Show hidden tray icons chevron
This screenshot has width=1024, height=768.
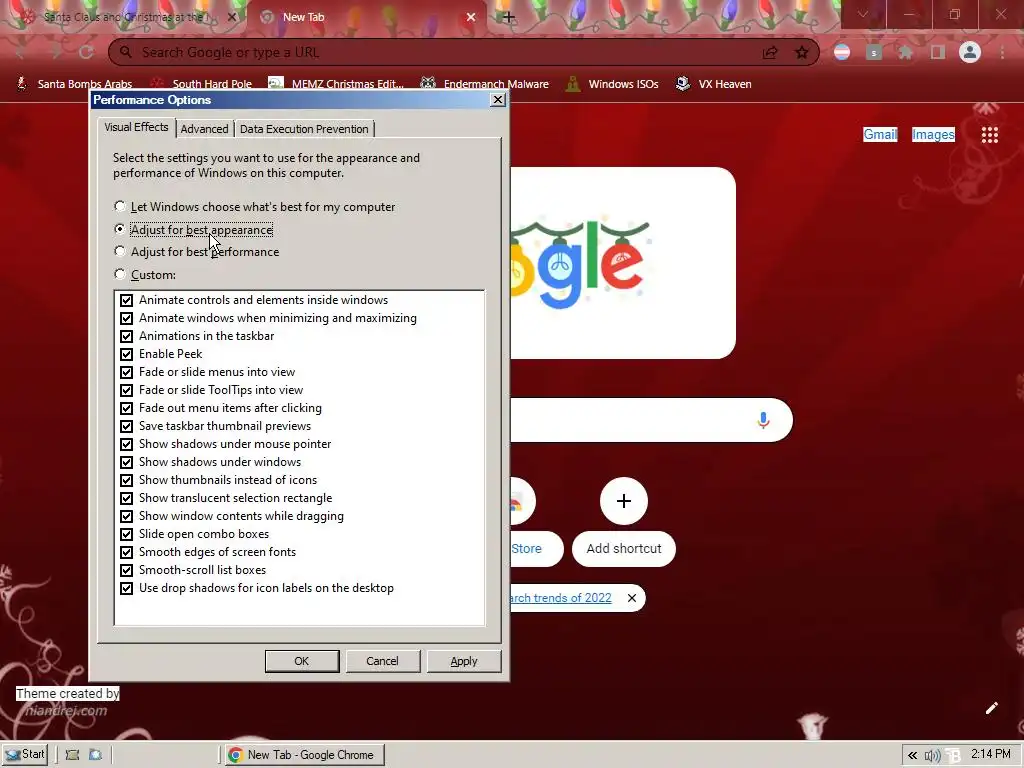pos(912,756)
